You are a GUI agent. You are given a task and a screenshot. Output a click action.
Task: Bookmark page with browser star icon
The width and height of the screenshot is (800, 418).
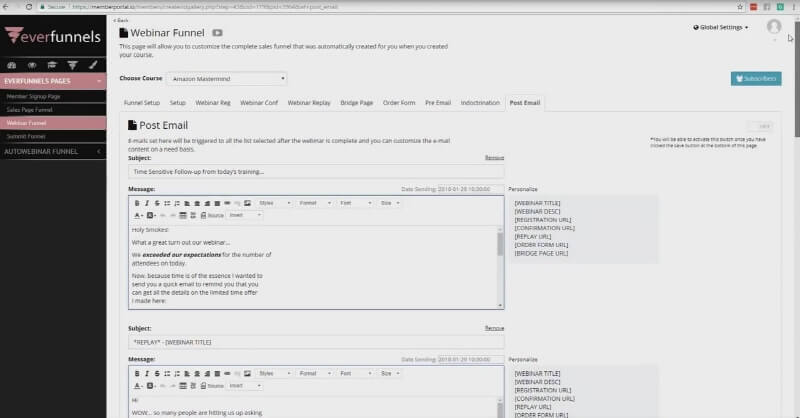[x=740, y=7]
